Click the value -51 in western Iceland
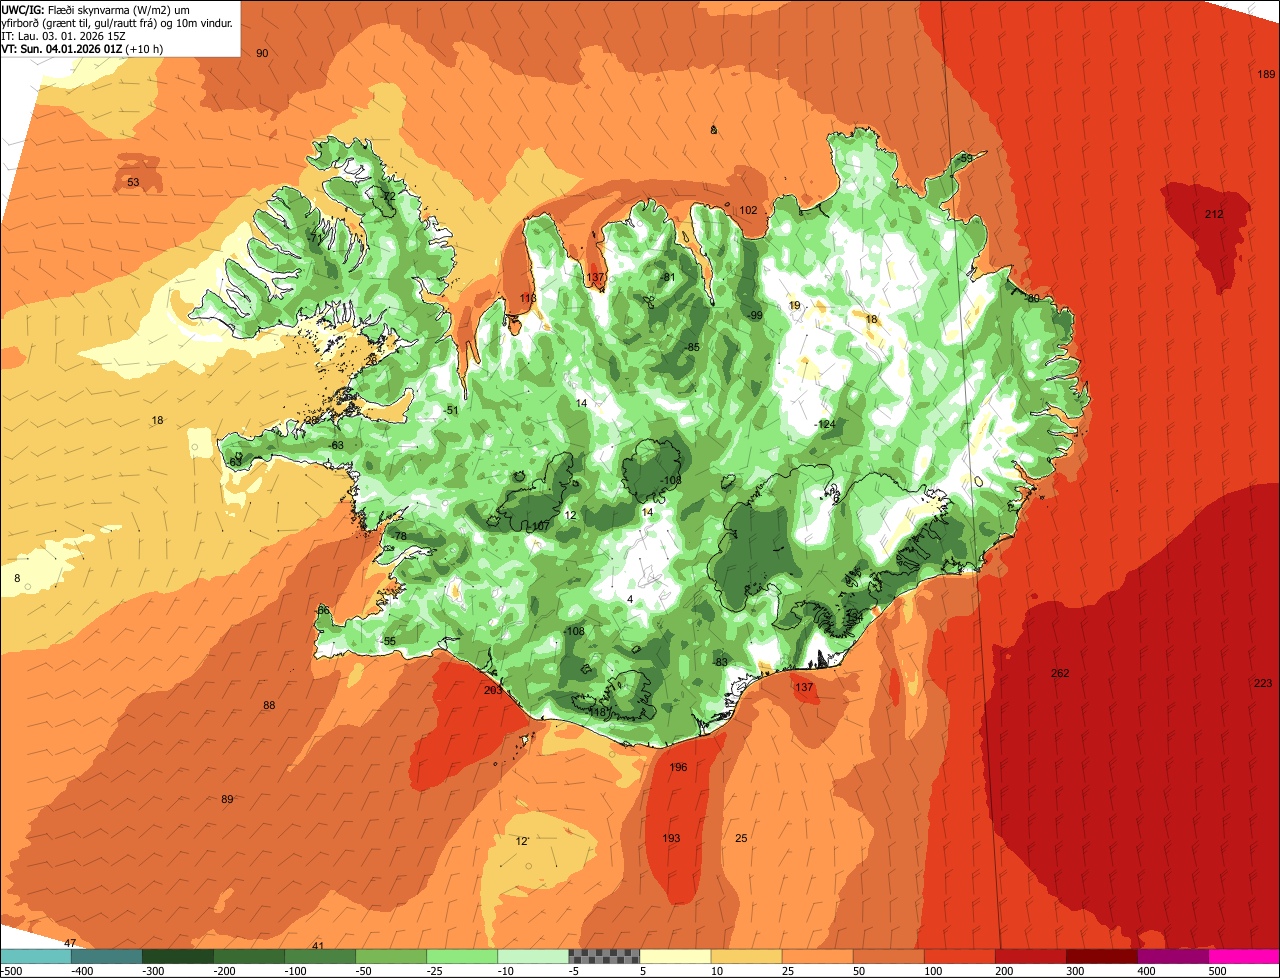The image size is (1280, 978). click(x=451, y=410)
